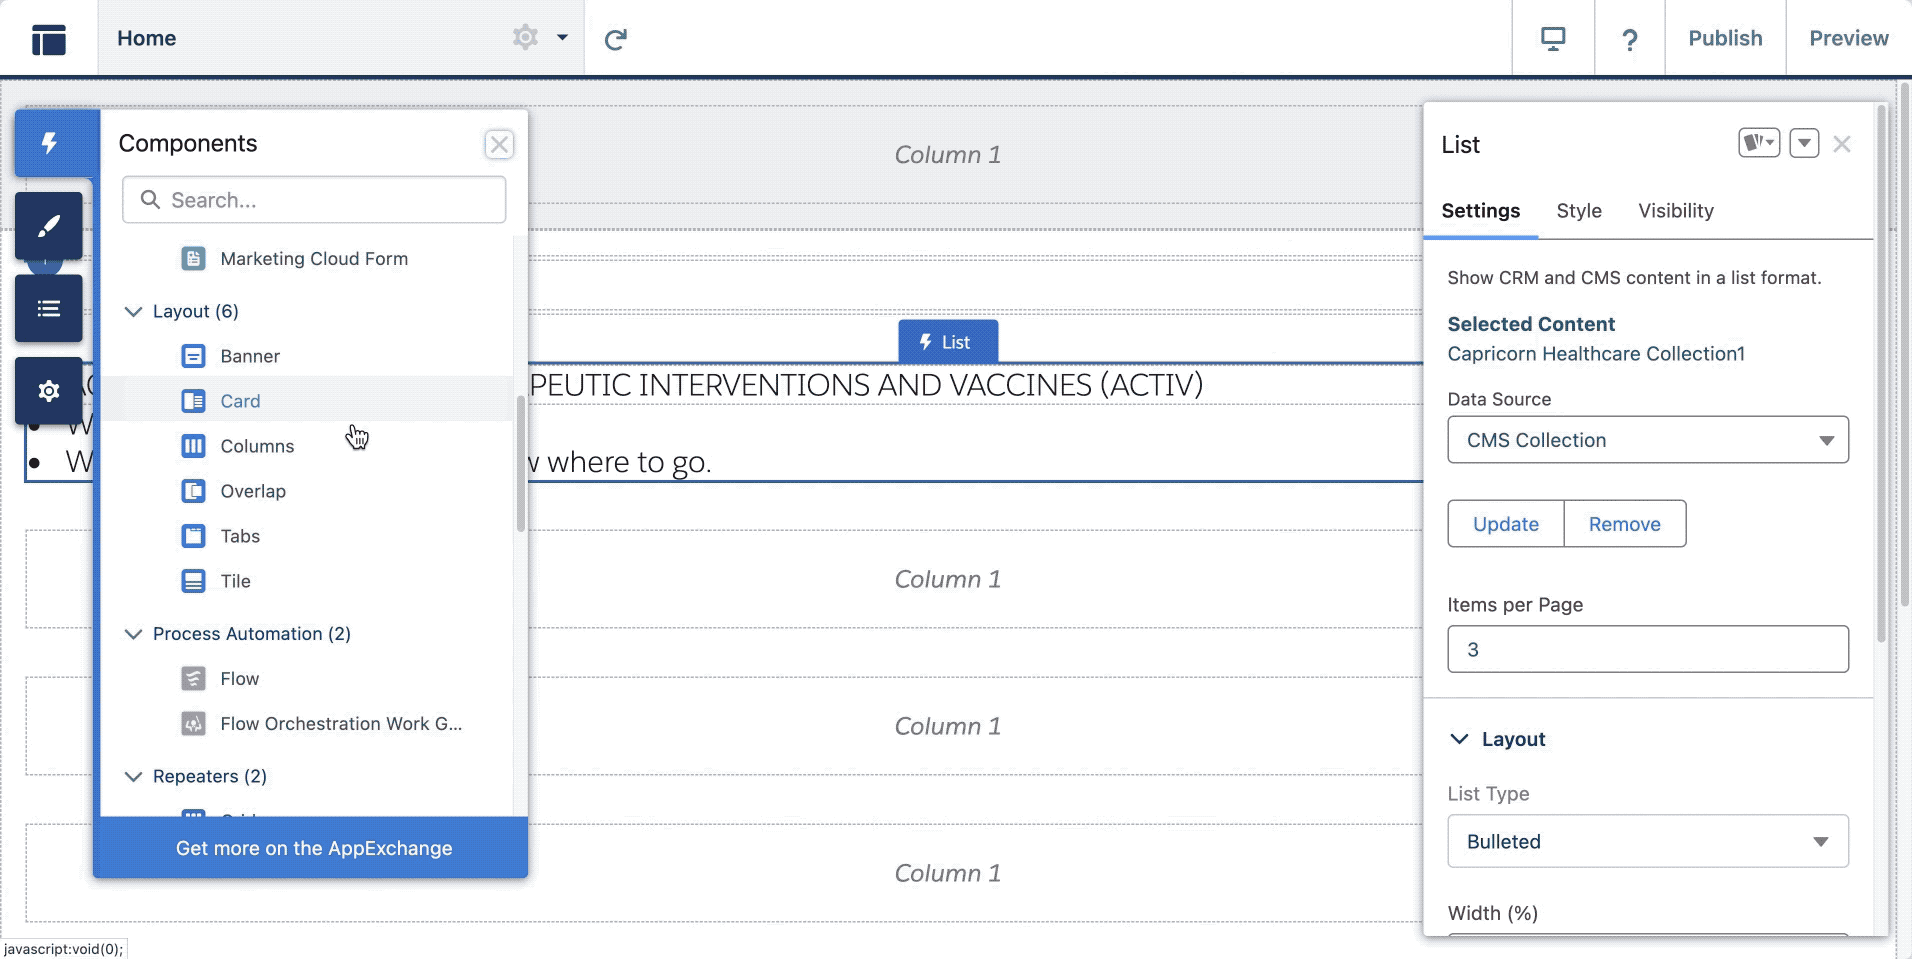Click the Preview button

(1848, 38)
